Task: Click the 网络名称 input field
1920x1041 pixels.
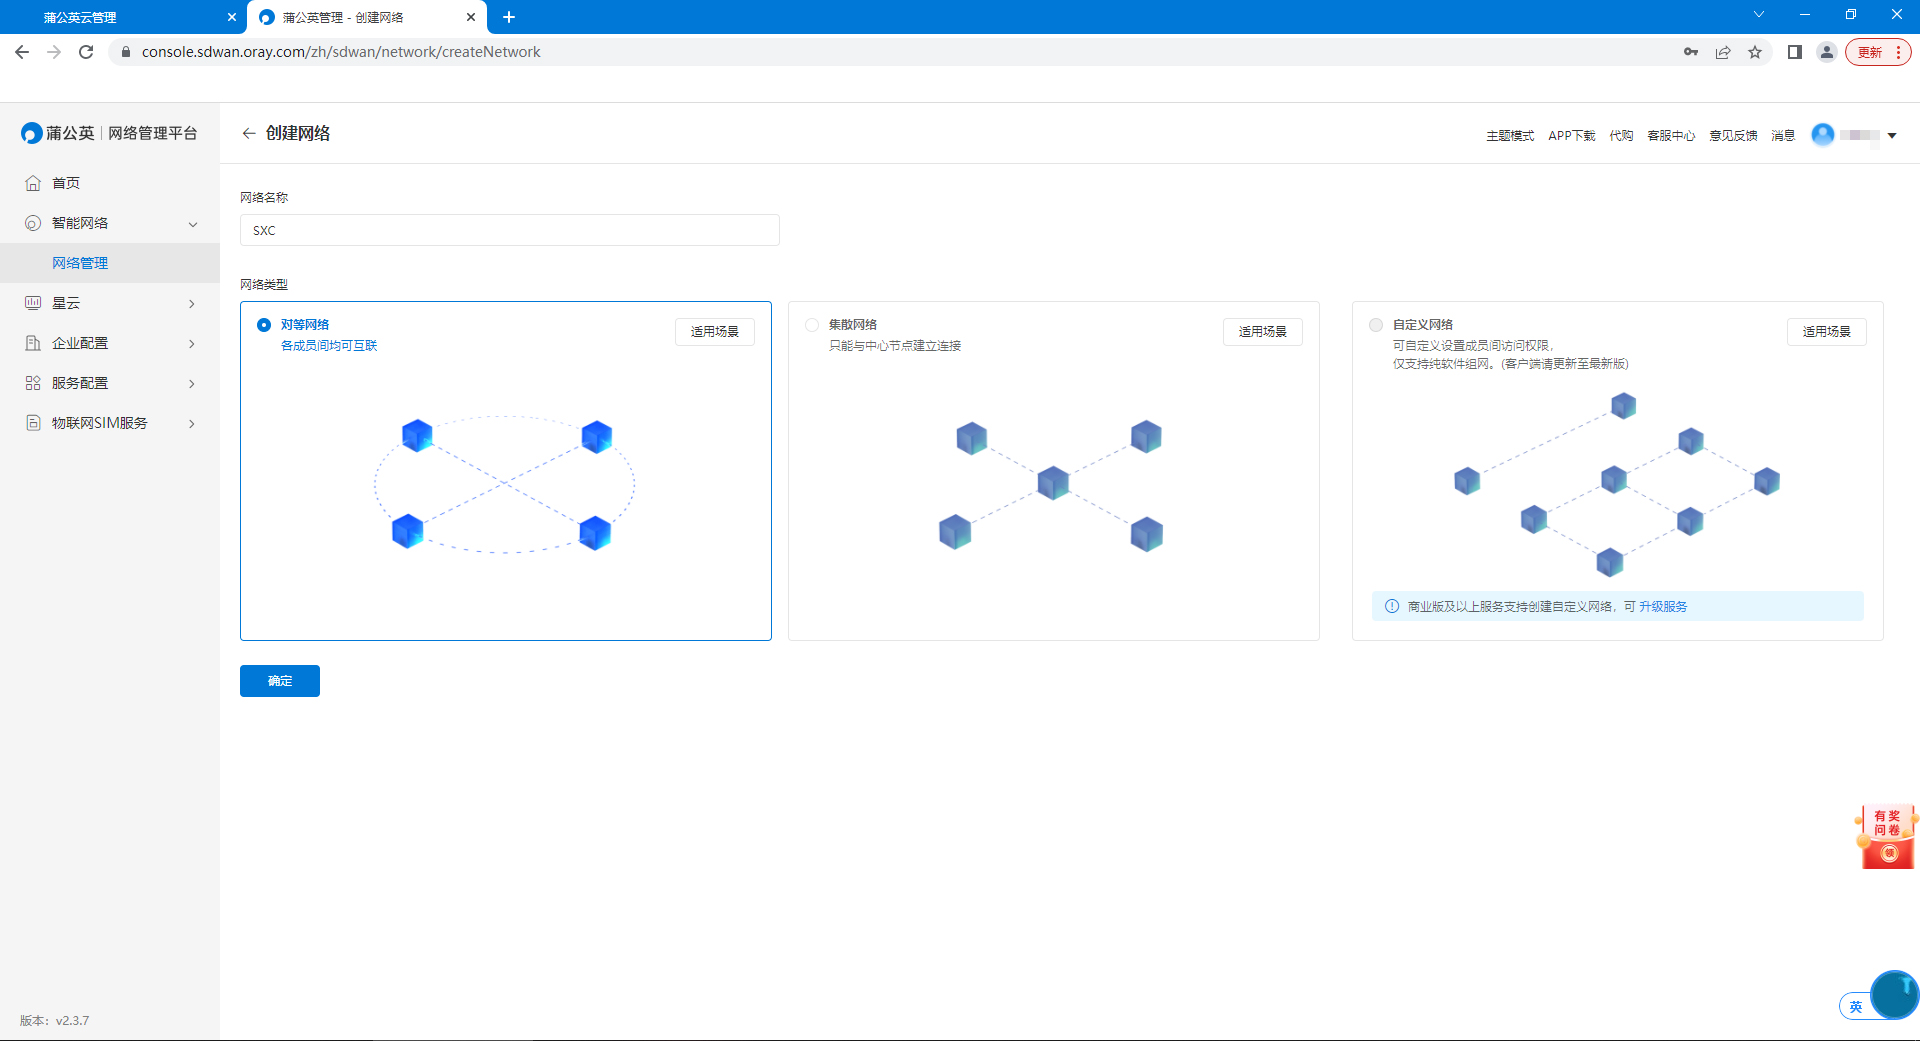Action: point(510,230)
